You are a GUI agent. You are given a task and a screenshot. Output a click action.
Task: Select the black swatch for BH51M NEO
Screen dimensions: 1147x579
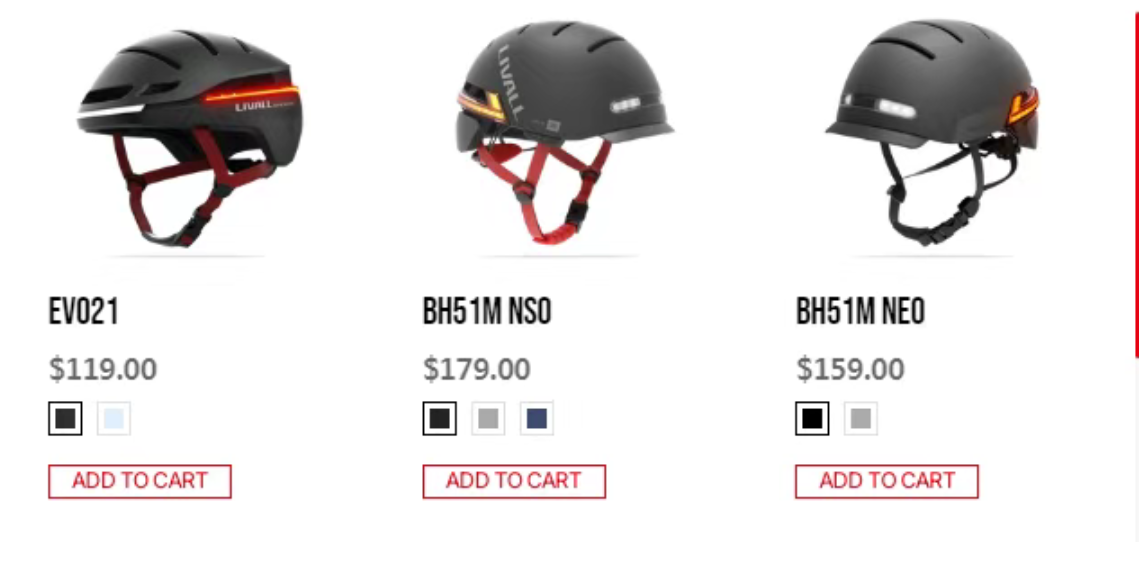(812, 419)
